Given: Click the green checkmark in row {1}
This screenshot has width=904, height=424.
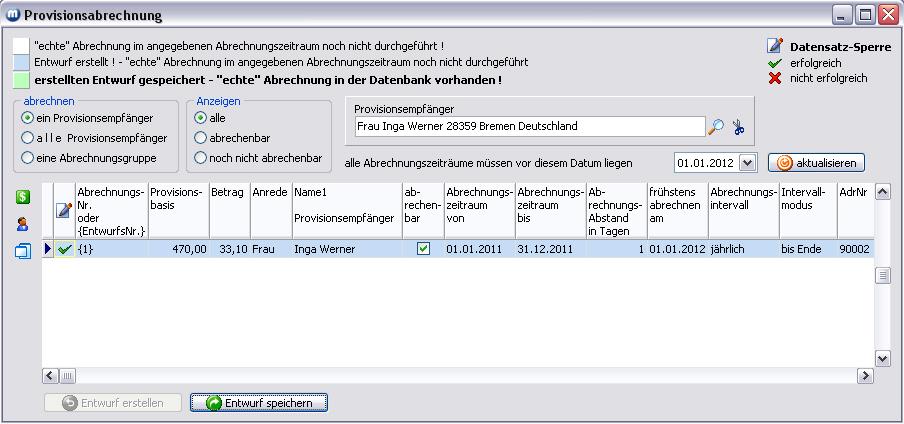Looking at the screenshot, I should (65, 249).
